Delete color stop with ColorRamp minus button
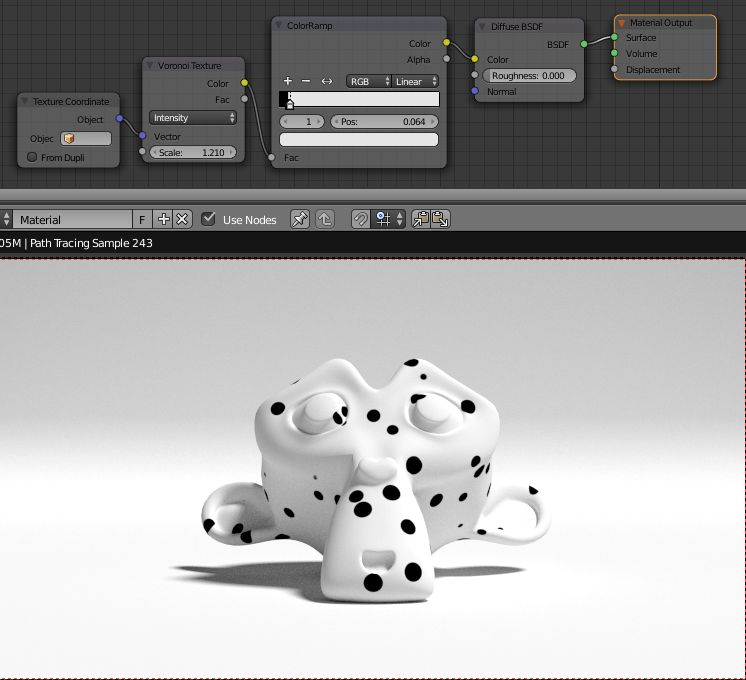746x680 pixels. click(x=306, y=81)
